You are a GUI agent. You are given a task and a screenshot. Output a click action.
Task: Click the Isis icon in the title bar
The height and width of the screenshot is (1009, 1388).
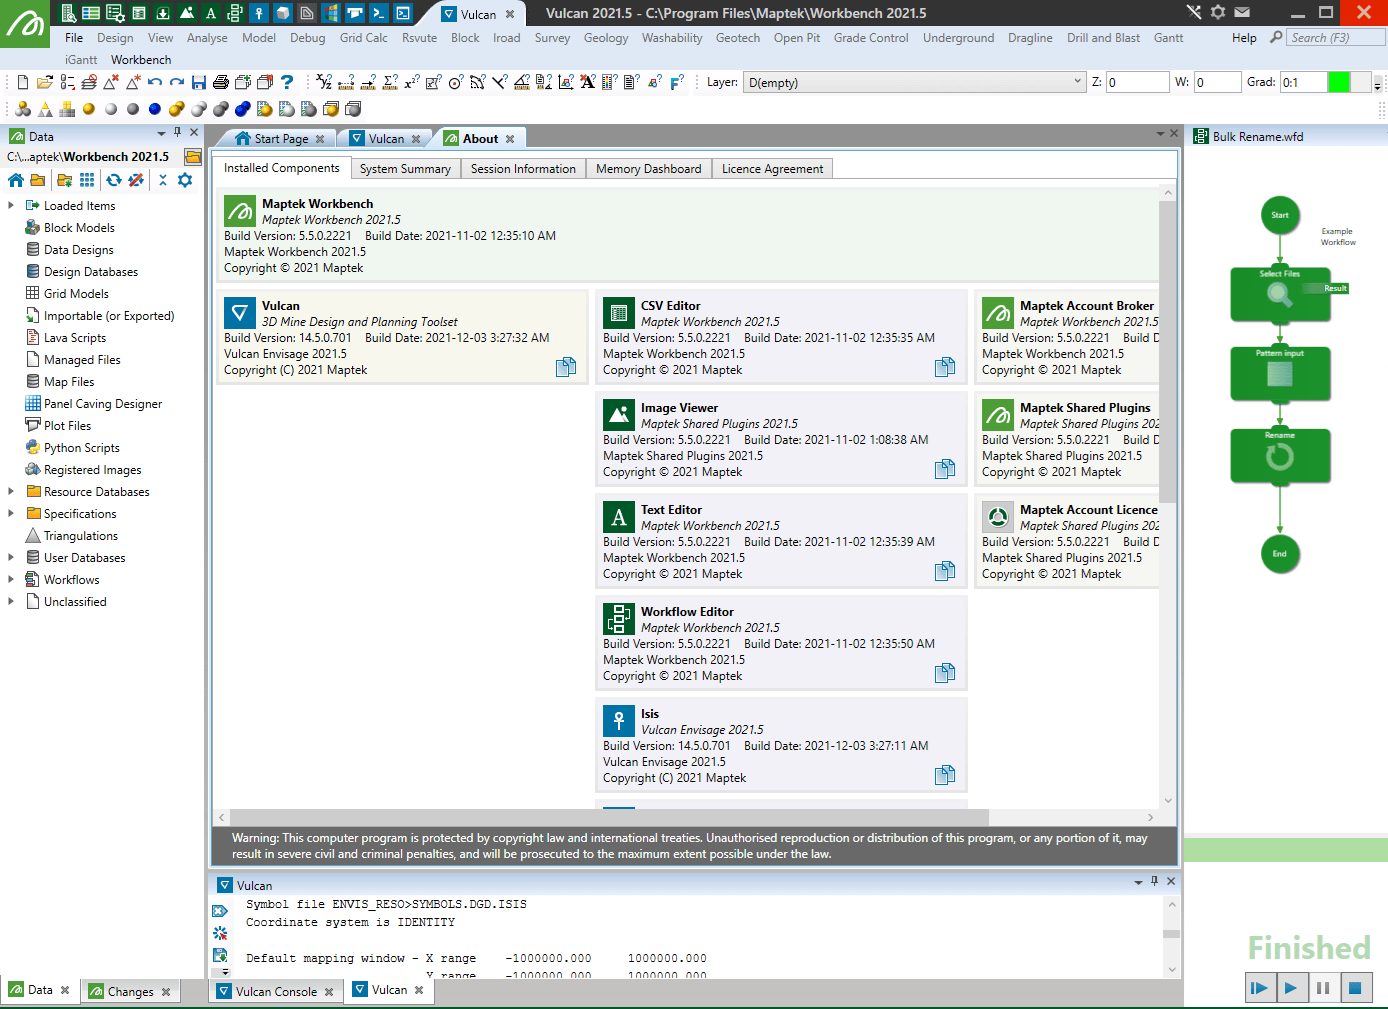coord(259,13)
